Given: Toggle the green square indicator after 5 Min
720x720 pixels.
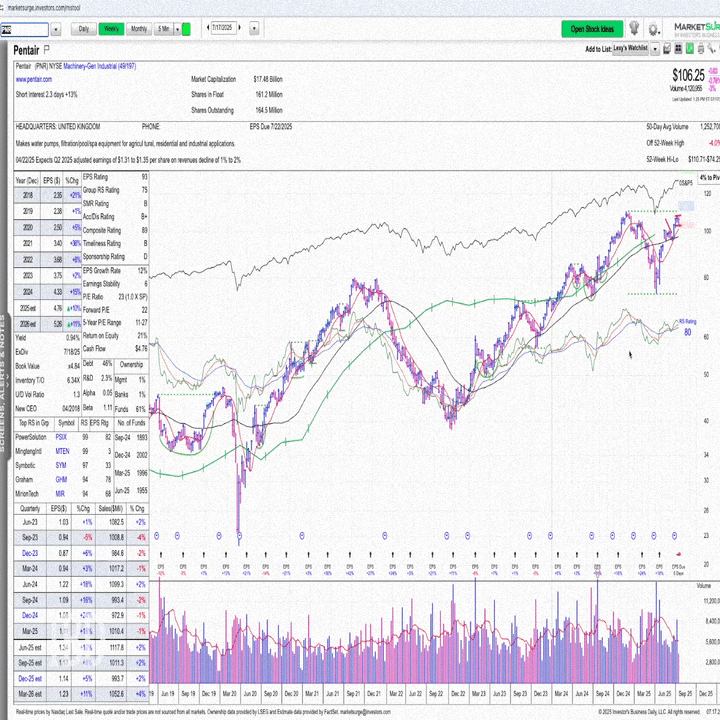Looking at the screenshot, I should pyautogui.click(x=186, y=29).
